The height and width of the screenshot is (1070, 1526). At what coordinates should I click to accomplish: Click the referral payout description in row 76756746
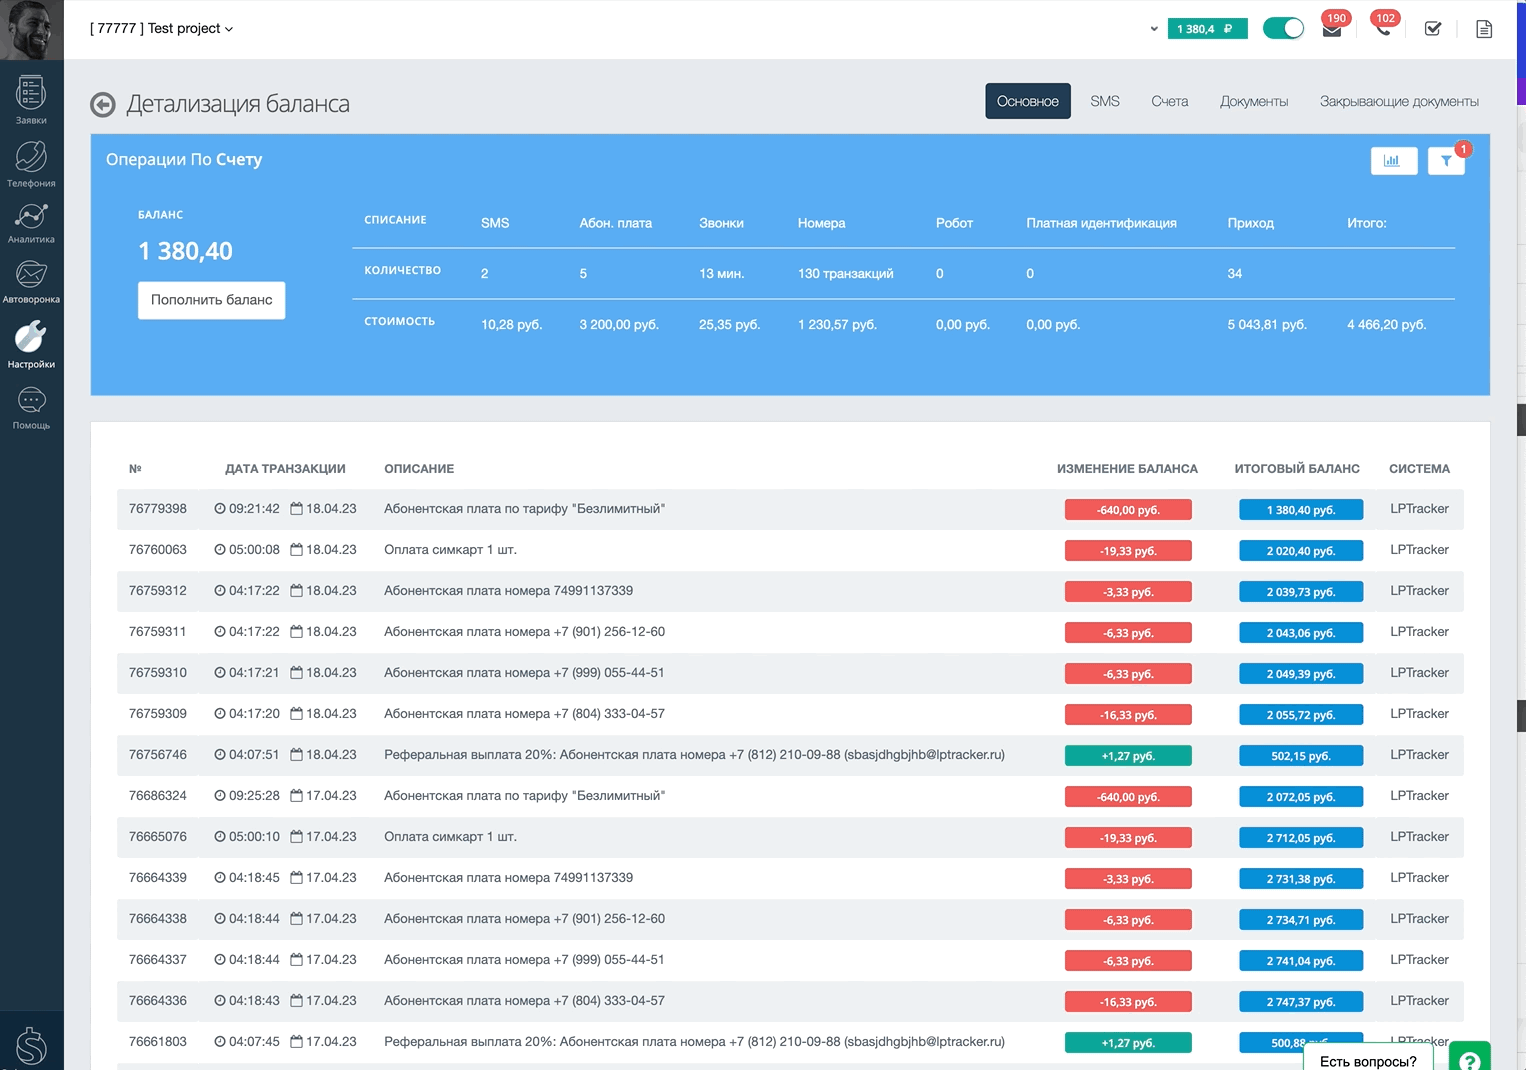click(x=694, y=755)
